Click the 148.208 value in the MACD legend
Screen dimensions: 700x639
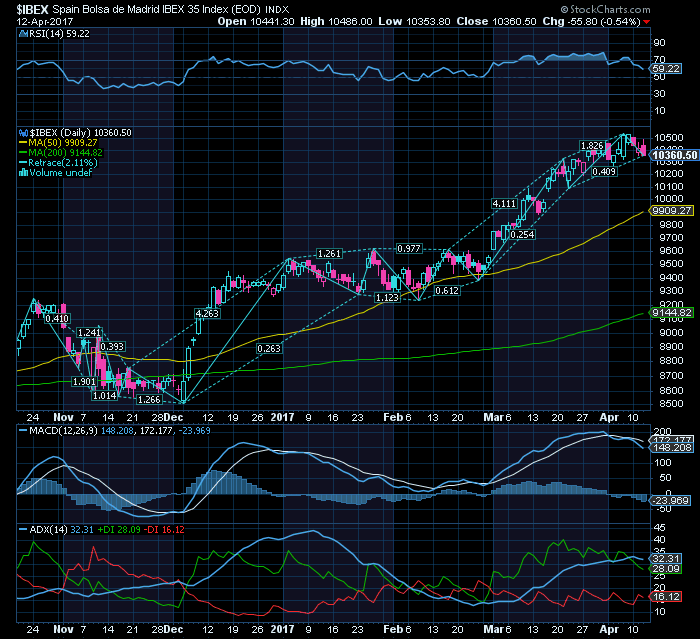117,431
